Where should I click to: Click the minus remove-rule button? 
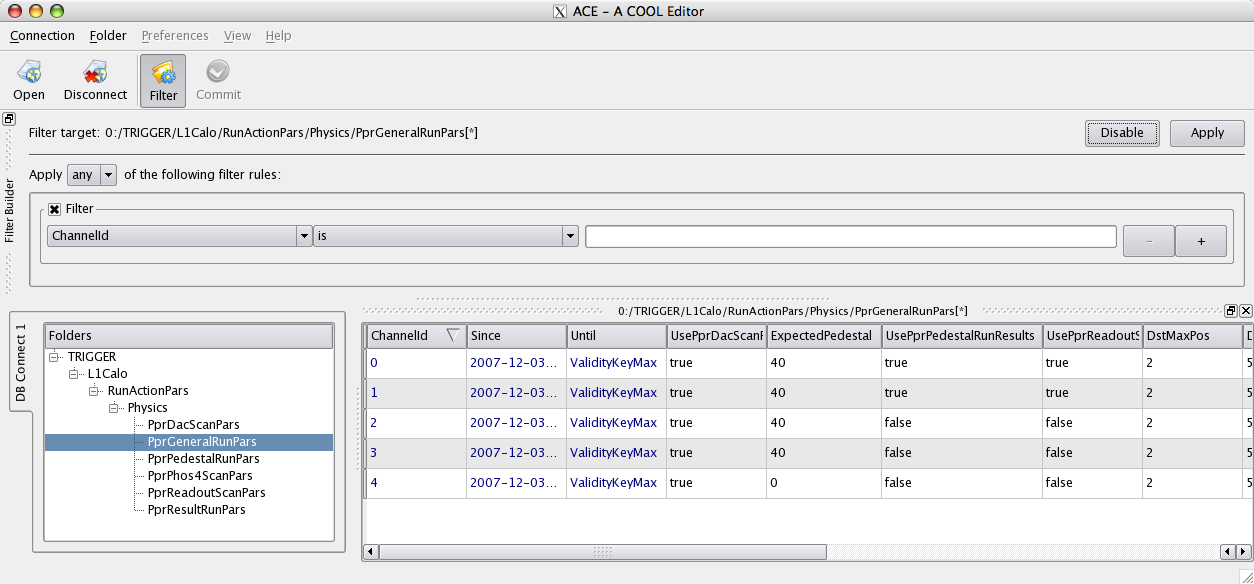(1148, 241)
